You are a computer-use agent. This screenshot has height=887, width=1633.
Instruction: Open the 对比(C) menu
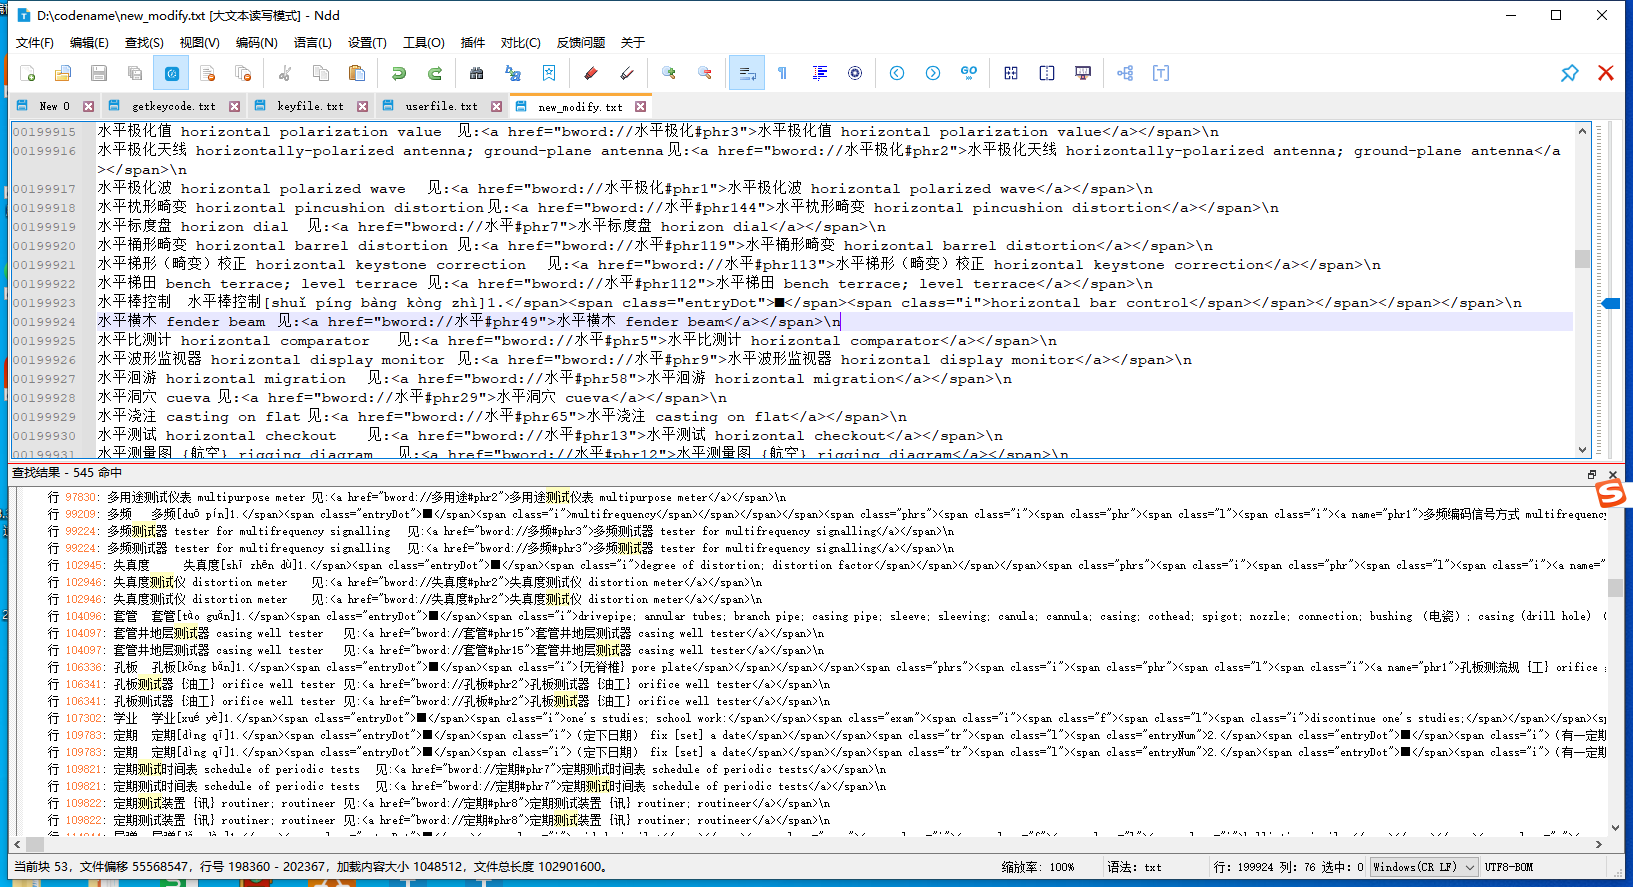point(520,42)
